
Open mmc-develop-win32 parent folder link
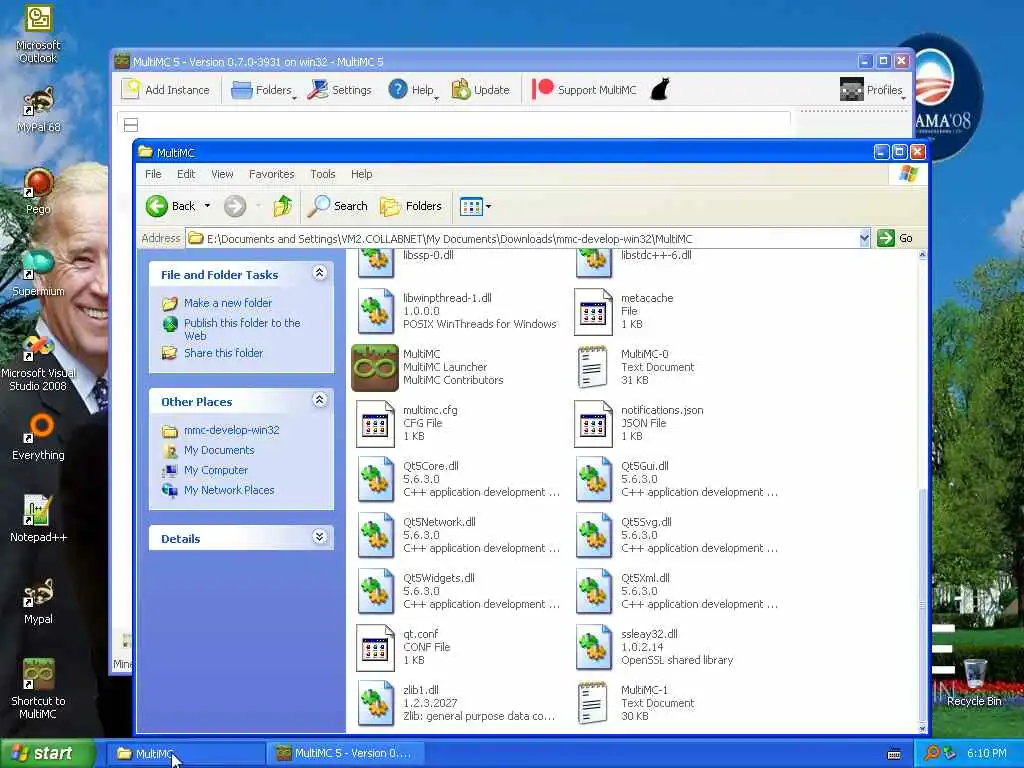tap(231, 430)
